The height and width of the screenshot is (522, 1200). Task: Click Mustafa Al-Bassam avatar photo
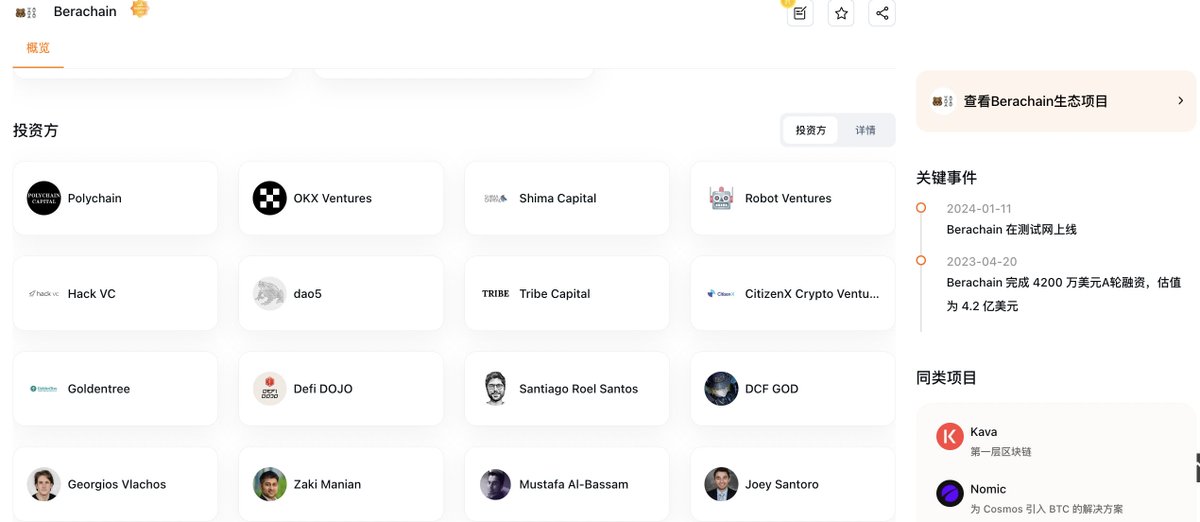(x=496, y=484)
